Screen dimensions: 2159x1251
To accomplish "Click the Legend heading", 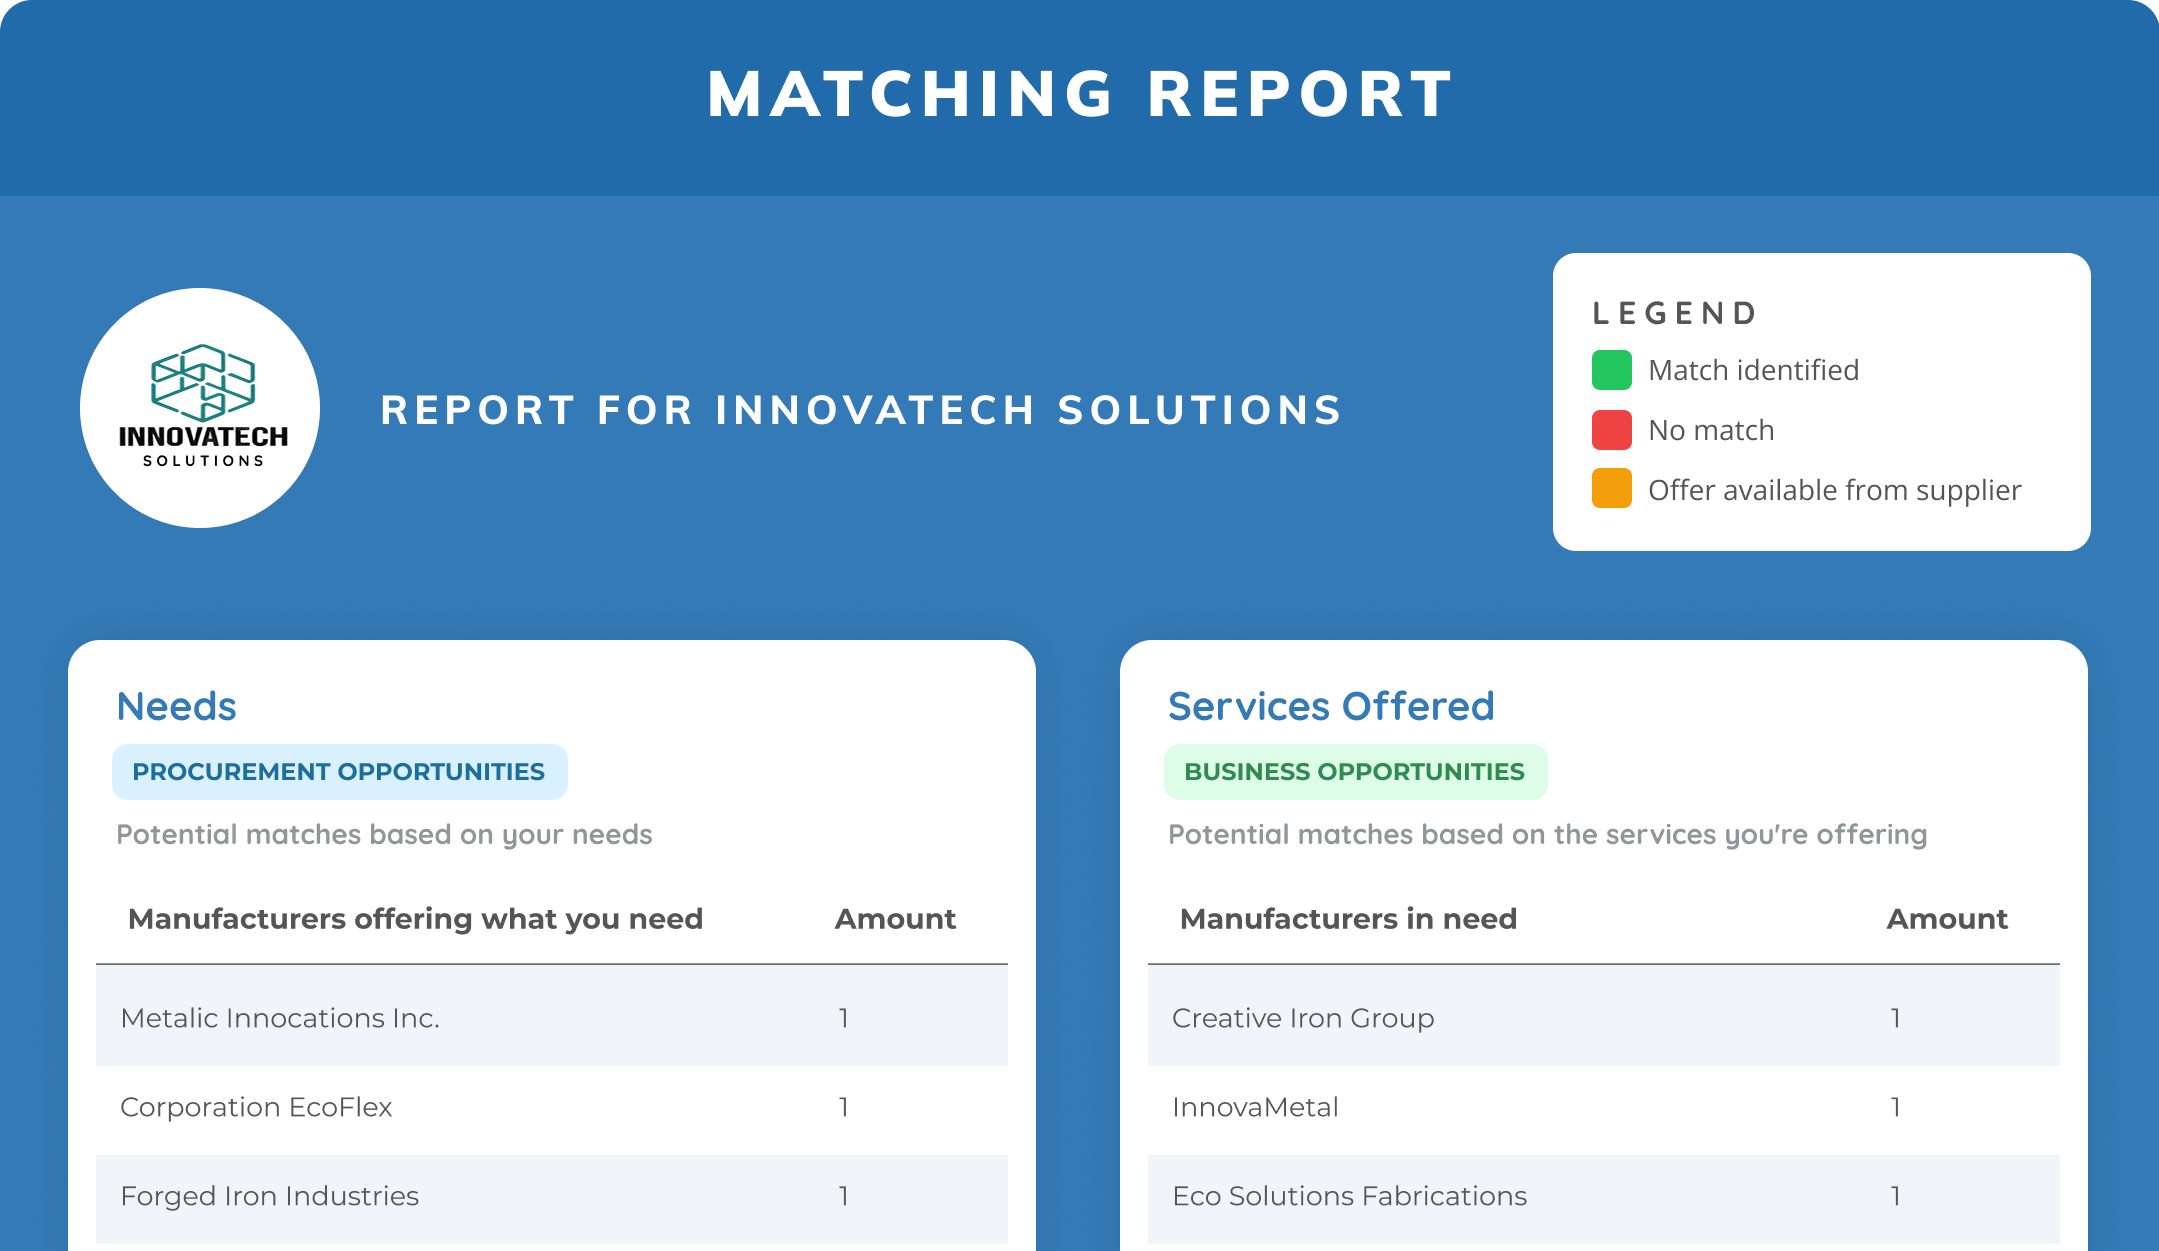I will (x=1675, y=314).
